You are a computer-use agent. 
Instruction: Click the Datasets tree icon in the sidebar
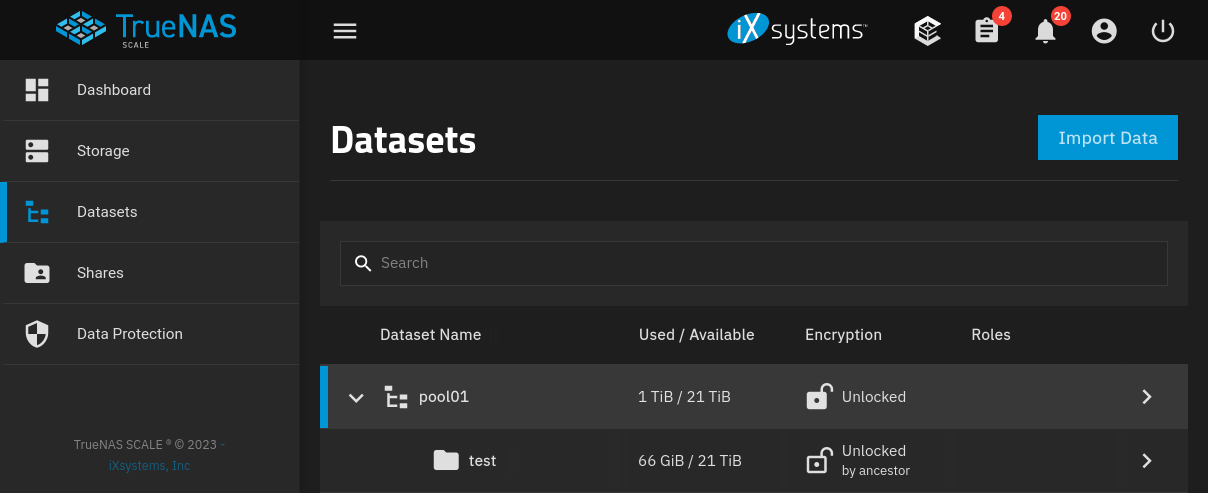click(x=37, y=212)
